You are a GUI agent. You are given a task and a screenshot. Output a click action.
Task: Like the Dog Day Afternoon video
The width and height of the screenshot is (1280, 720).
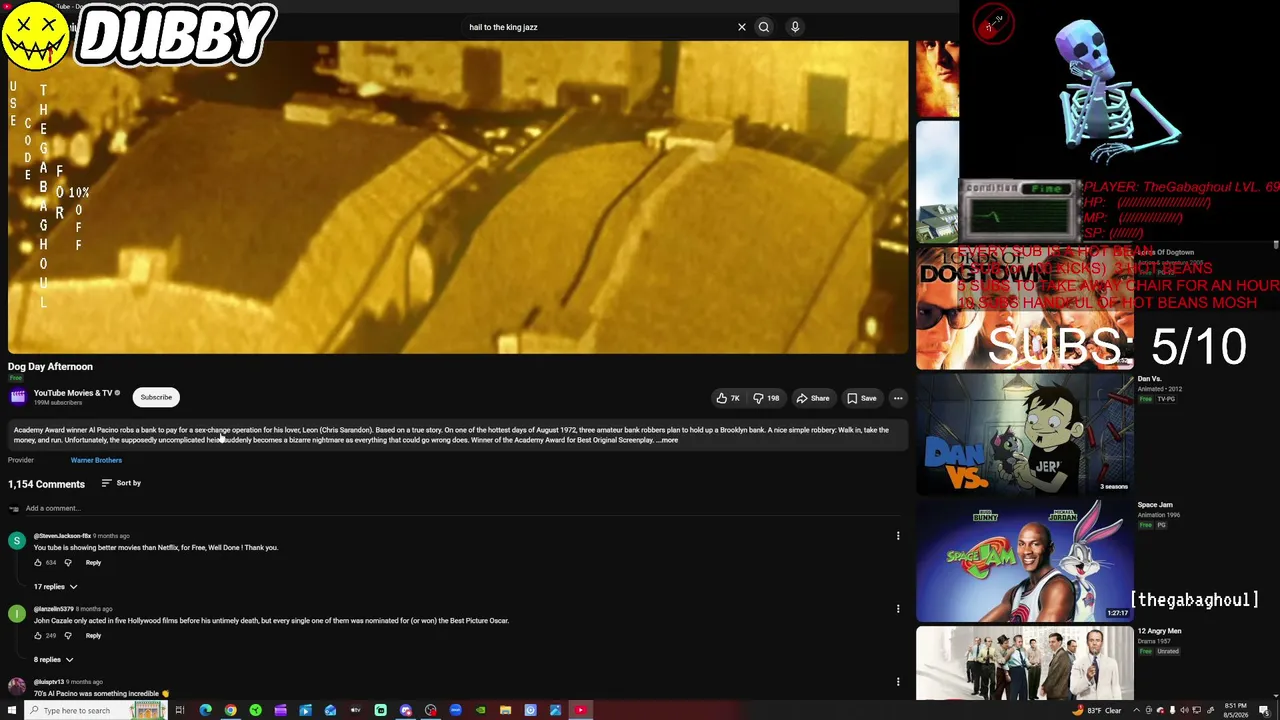728,398
